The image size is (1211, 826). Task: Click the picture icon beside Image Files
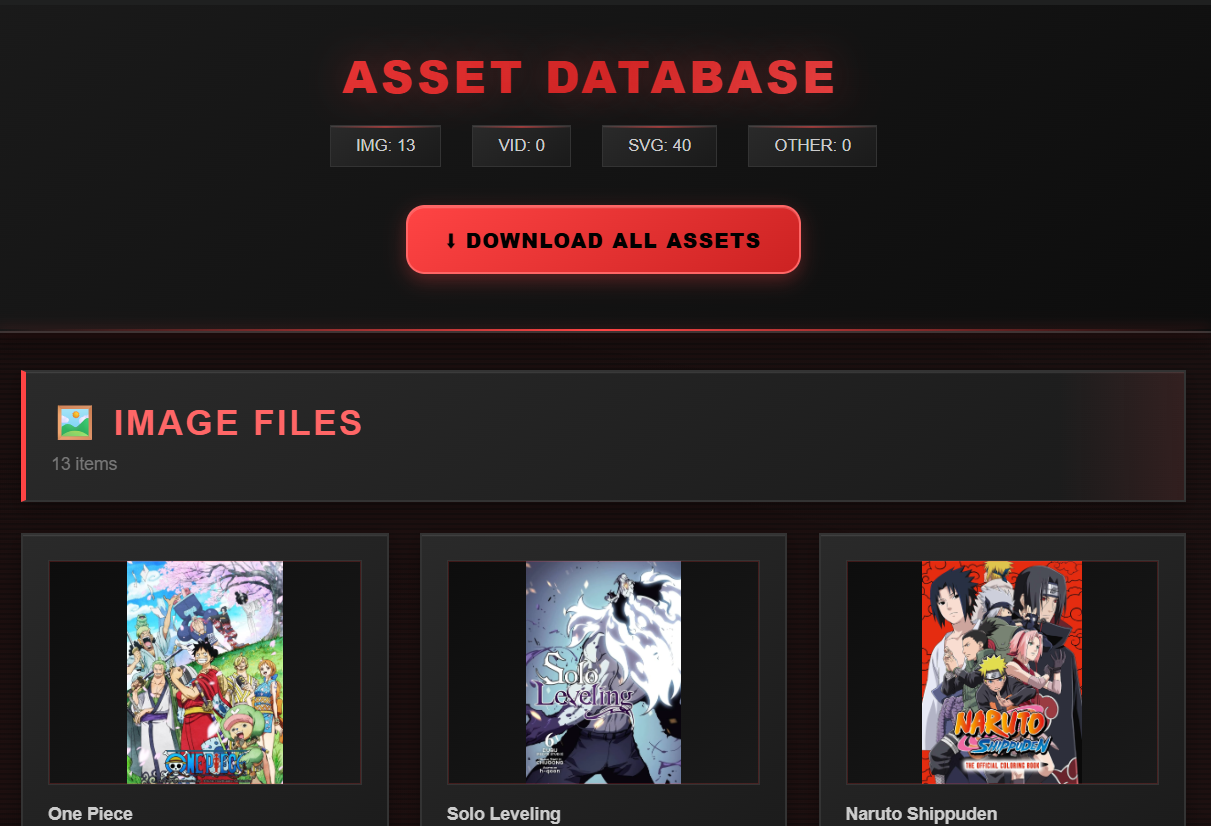[x=75, y=423]
